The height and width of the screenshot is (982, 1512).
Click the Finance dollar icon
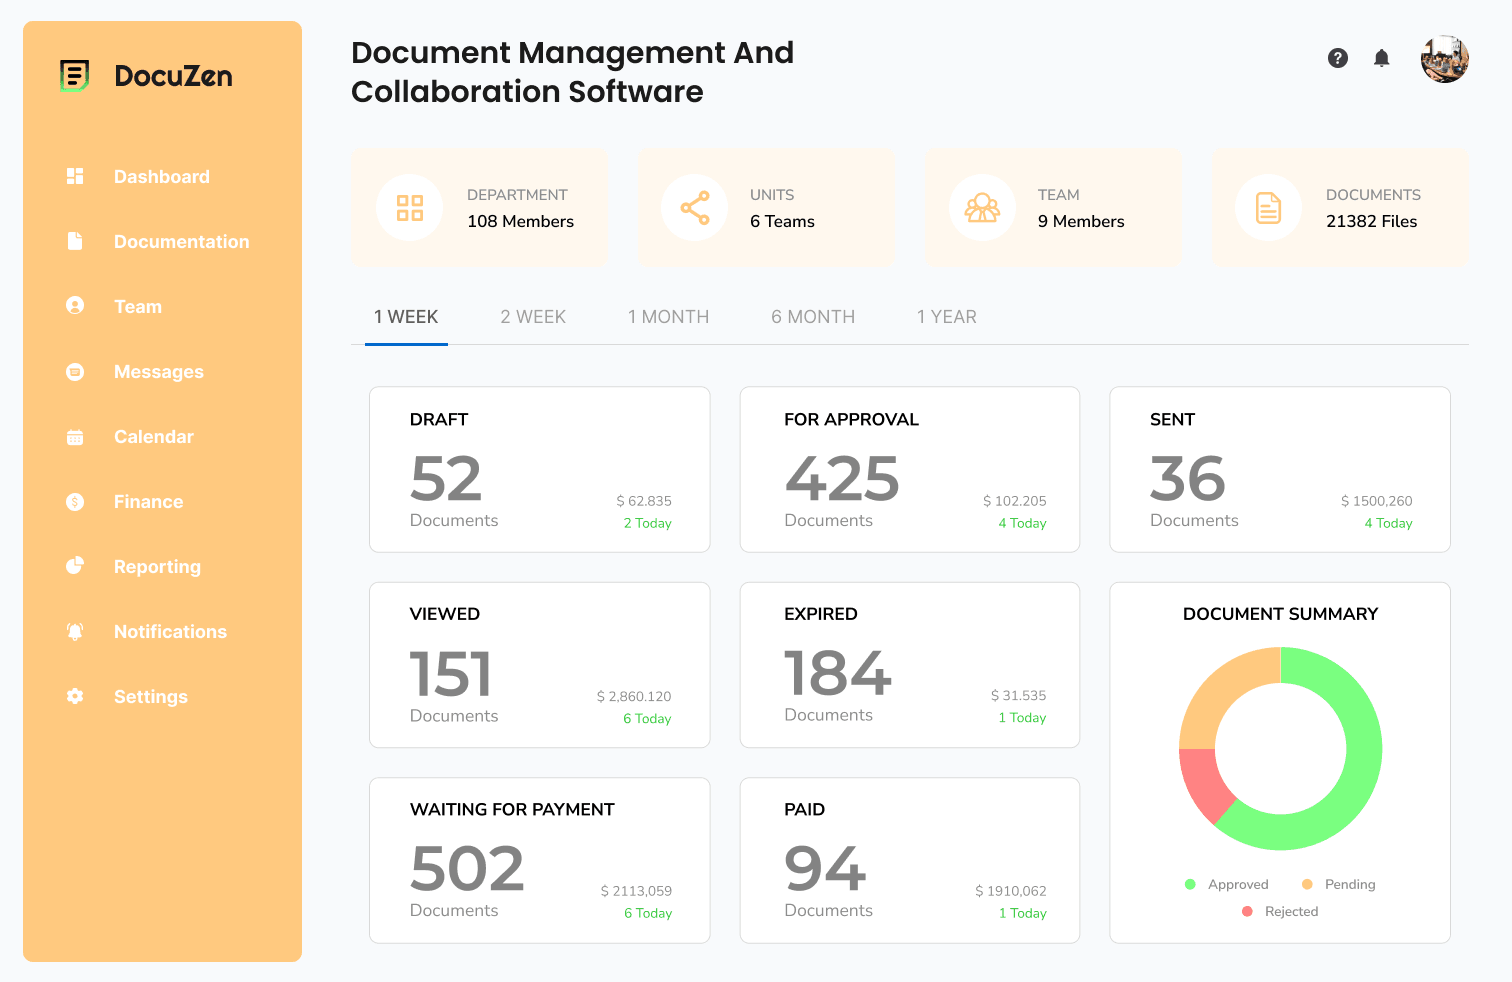[75, 501]
